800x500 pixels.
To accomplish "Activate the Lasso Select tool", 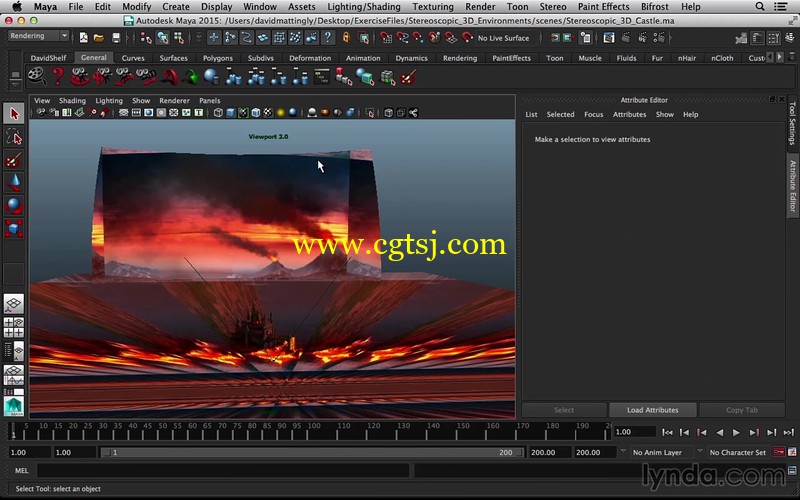I will pyautogui.click(x=14, y=137).
